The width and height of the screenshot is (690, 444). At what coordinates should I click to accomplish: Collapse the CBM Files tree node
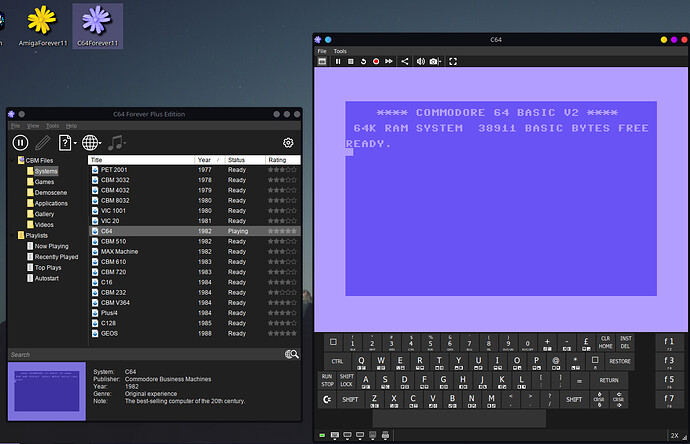(12, 160)
